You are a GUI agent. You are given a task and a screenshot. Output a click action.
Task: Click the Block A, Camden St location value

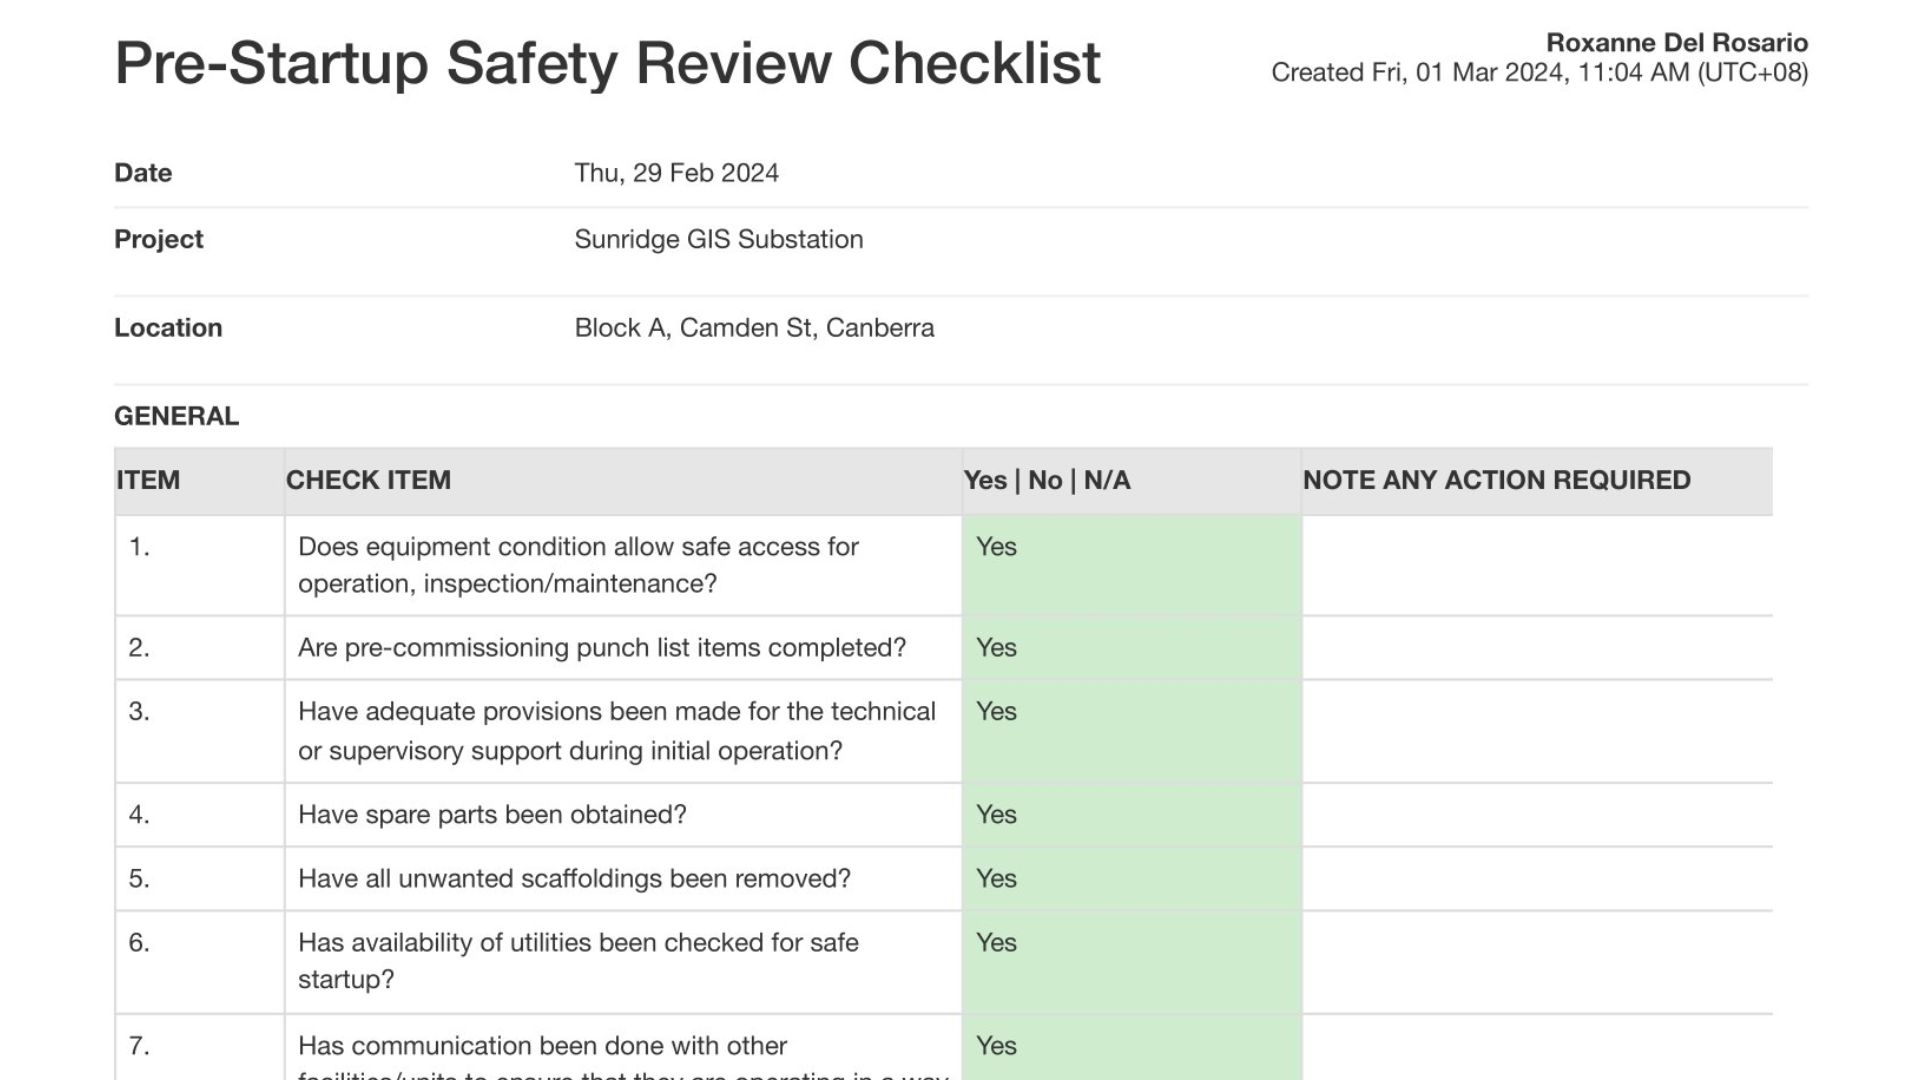pyautogui.click(x=754, y=328)
